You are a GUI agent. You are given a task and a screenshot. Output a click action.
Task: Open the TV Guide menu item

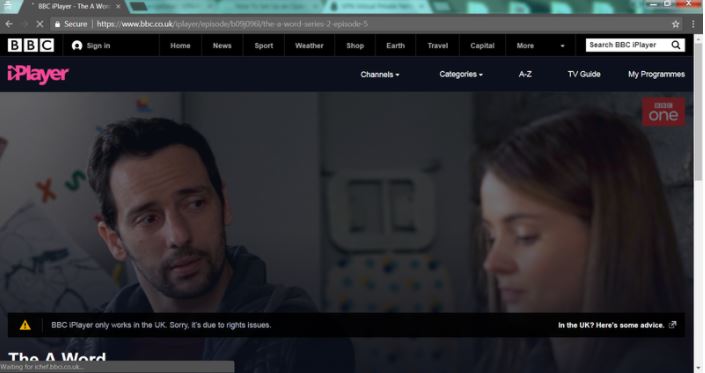click(584, 74)
